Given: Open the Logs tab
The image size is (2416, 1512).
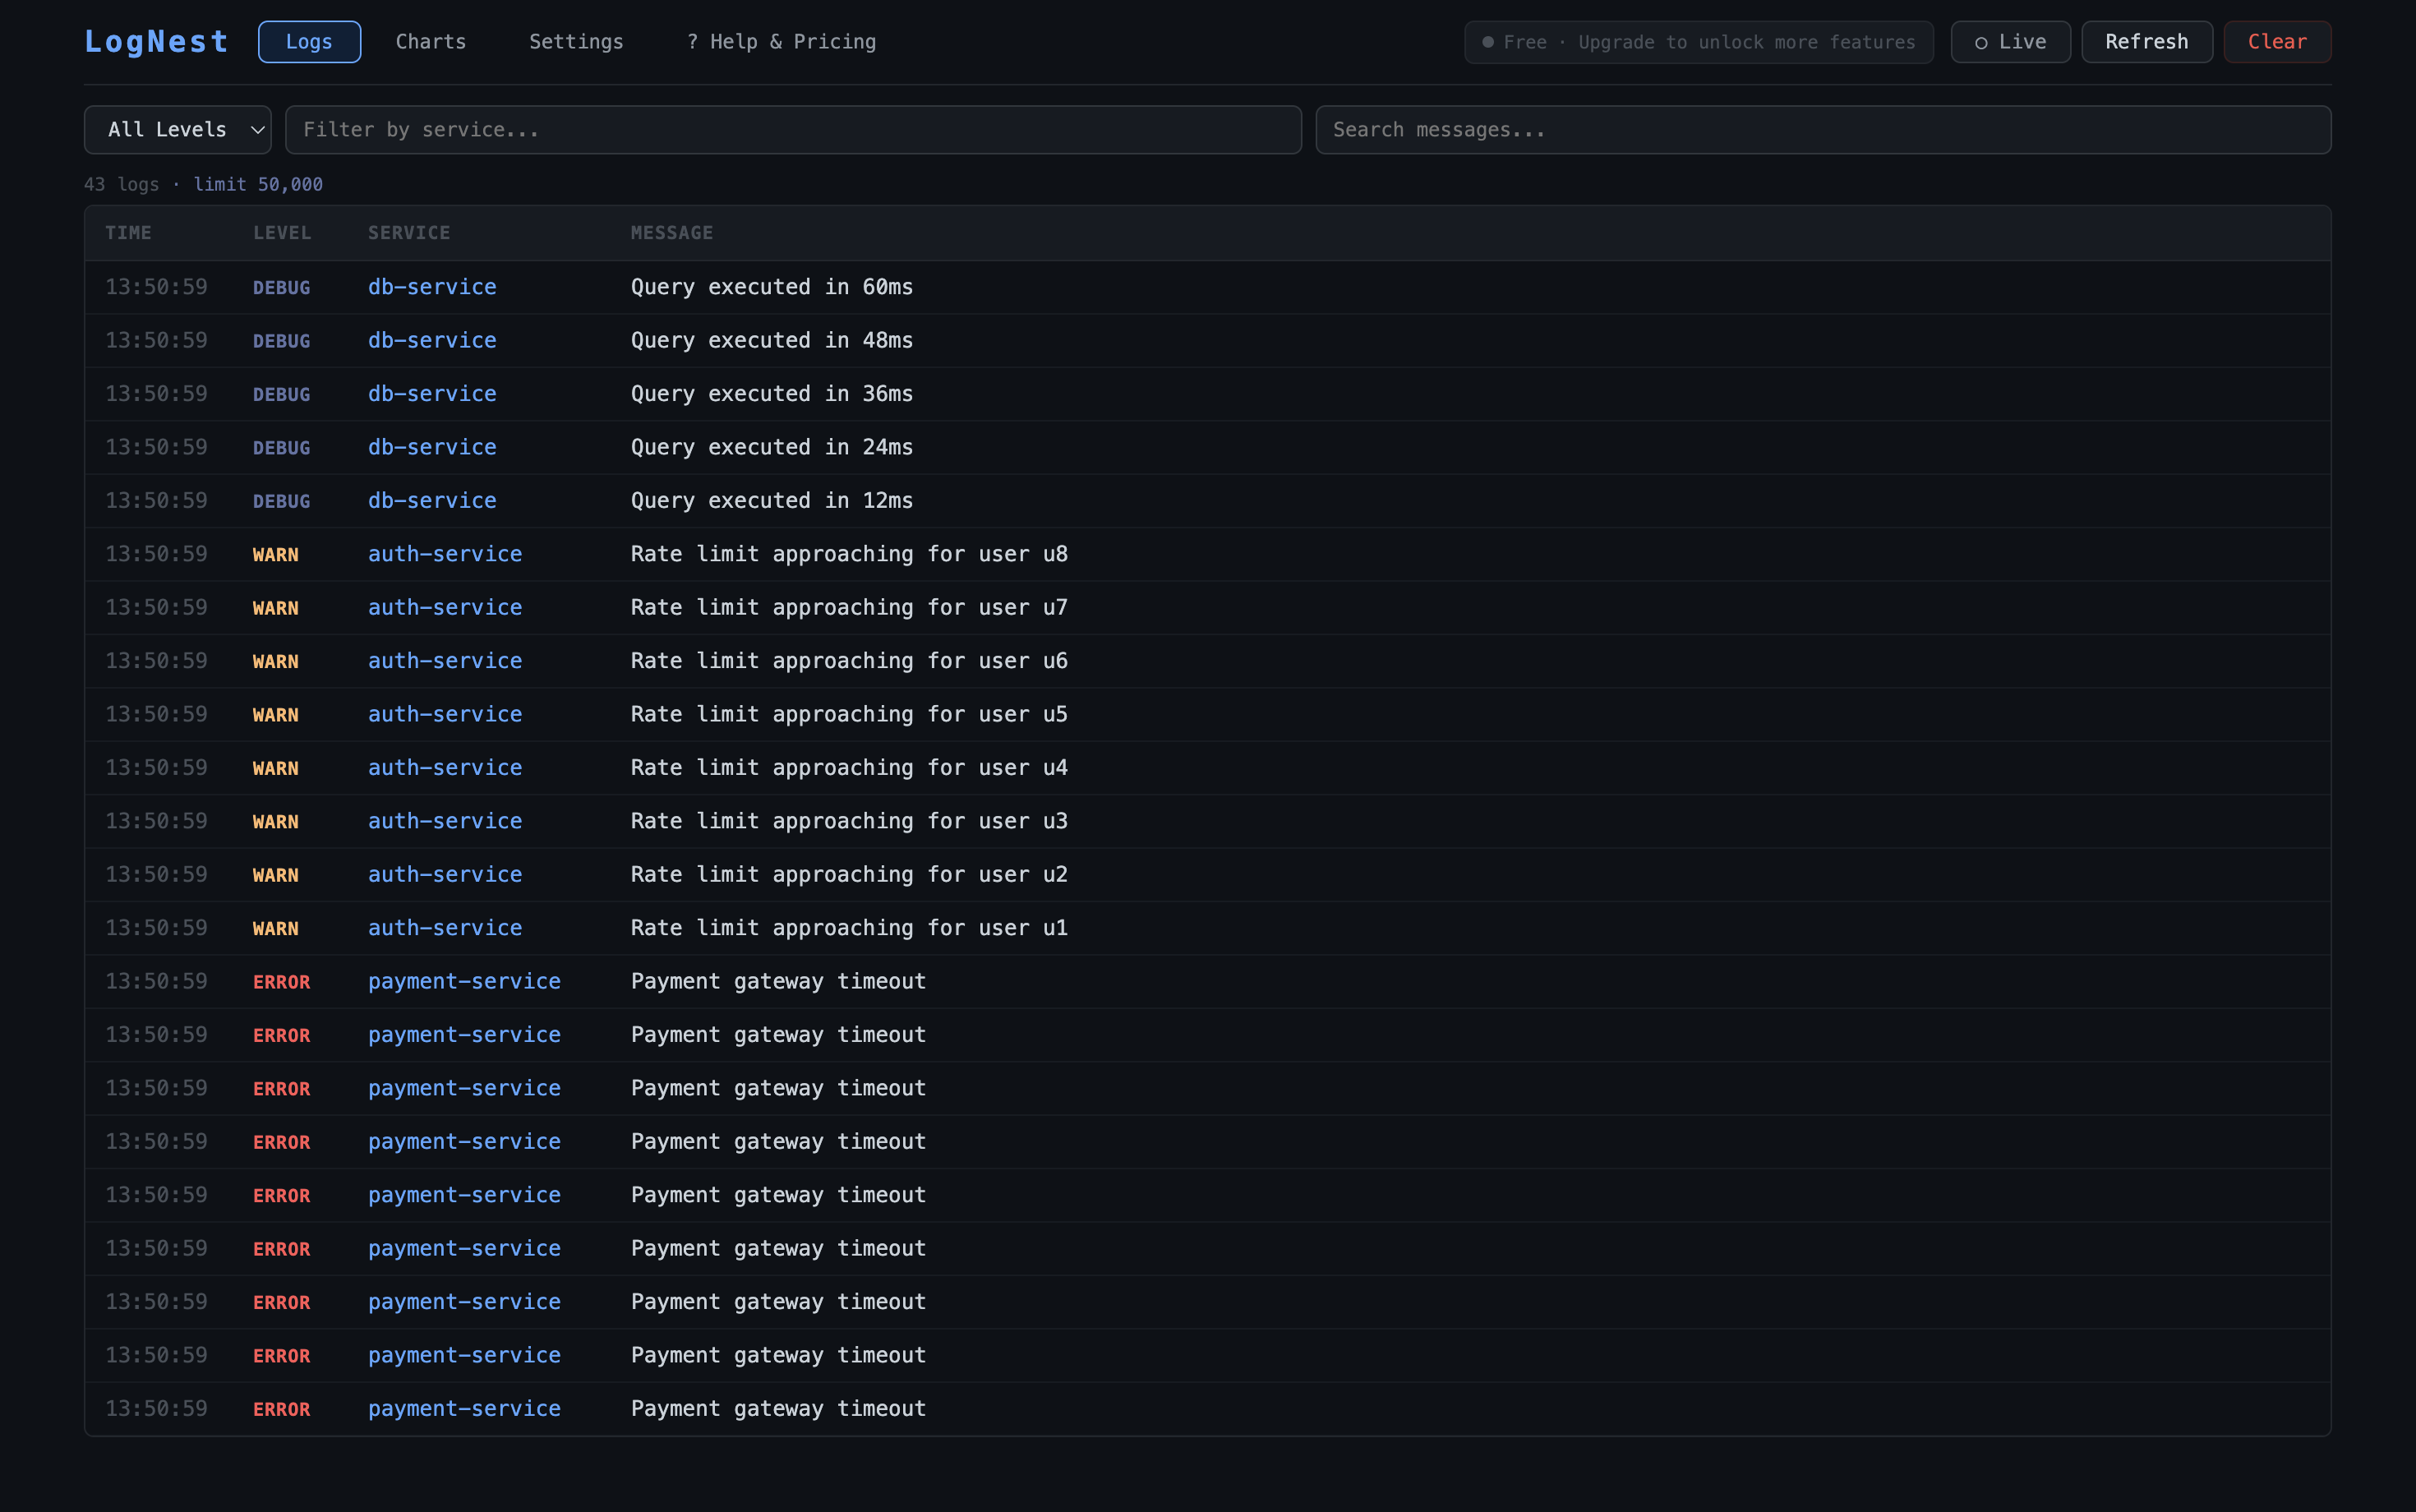Looking at the screenshot, I should click(309, 42).
